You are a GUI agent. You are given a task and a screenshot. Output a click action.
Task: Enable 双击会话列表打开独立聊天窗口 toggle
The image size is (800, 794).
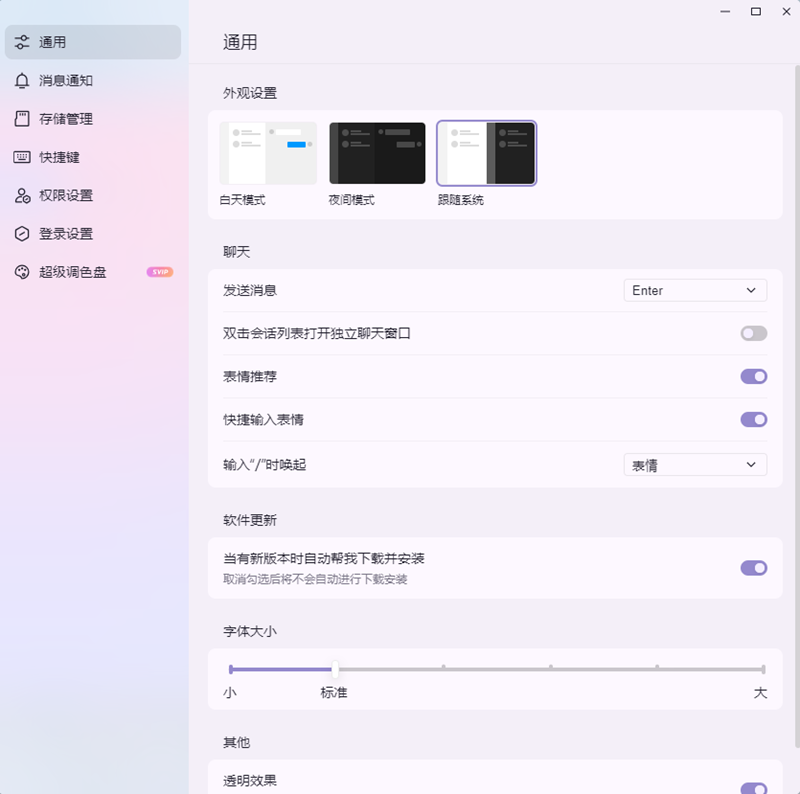(754, 334)
